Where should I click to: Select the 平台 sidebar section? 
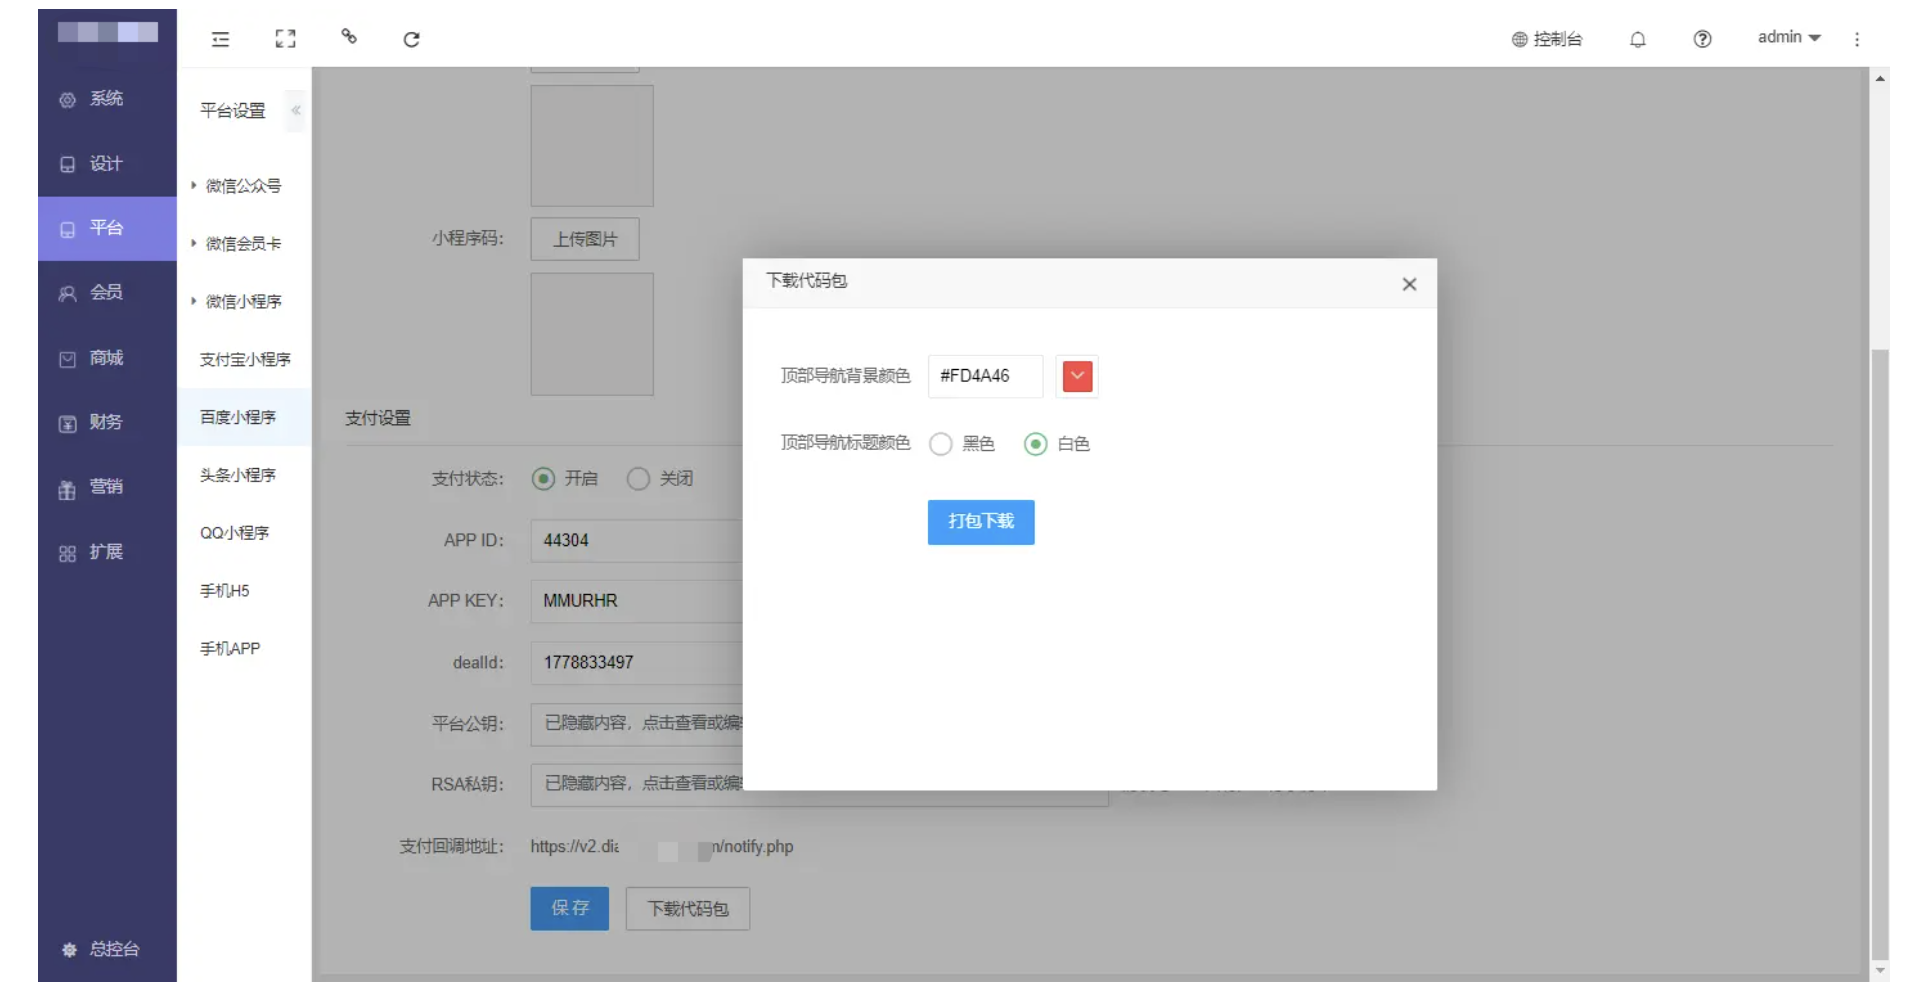click(x=107, y=228)
